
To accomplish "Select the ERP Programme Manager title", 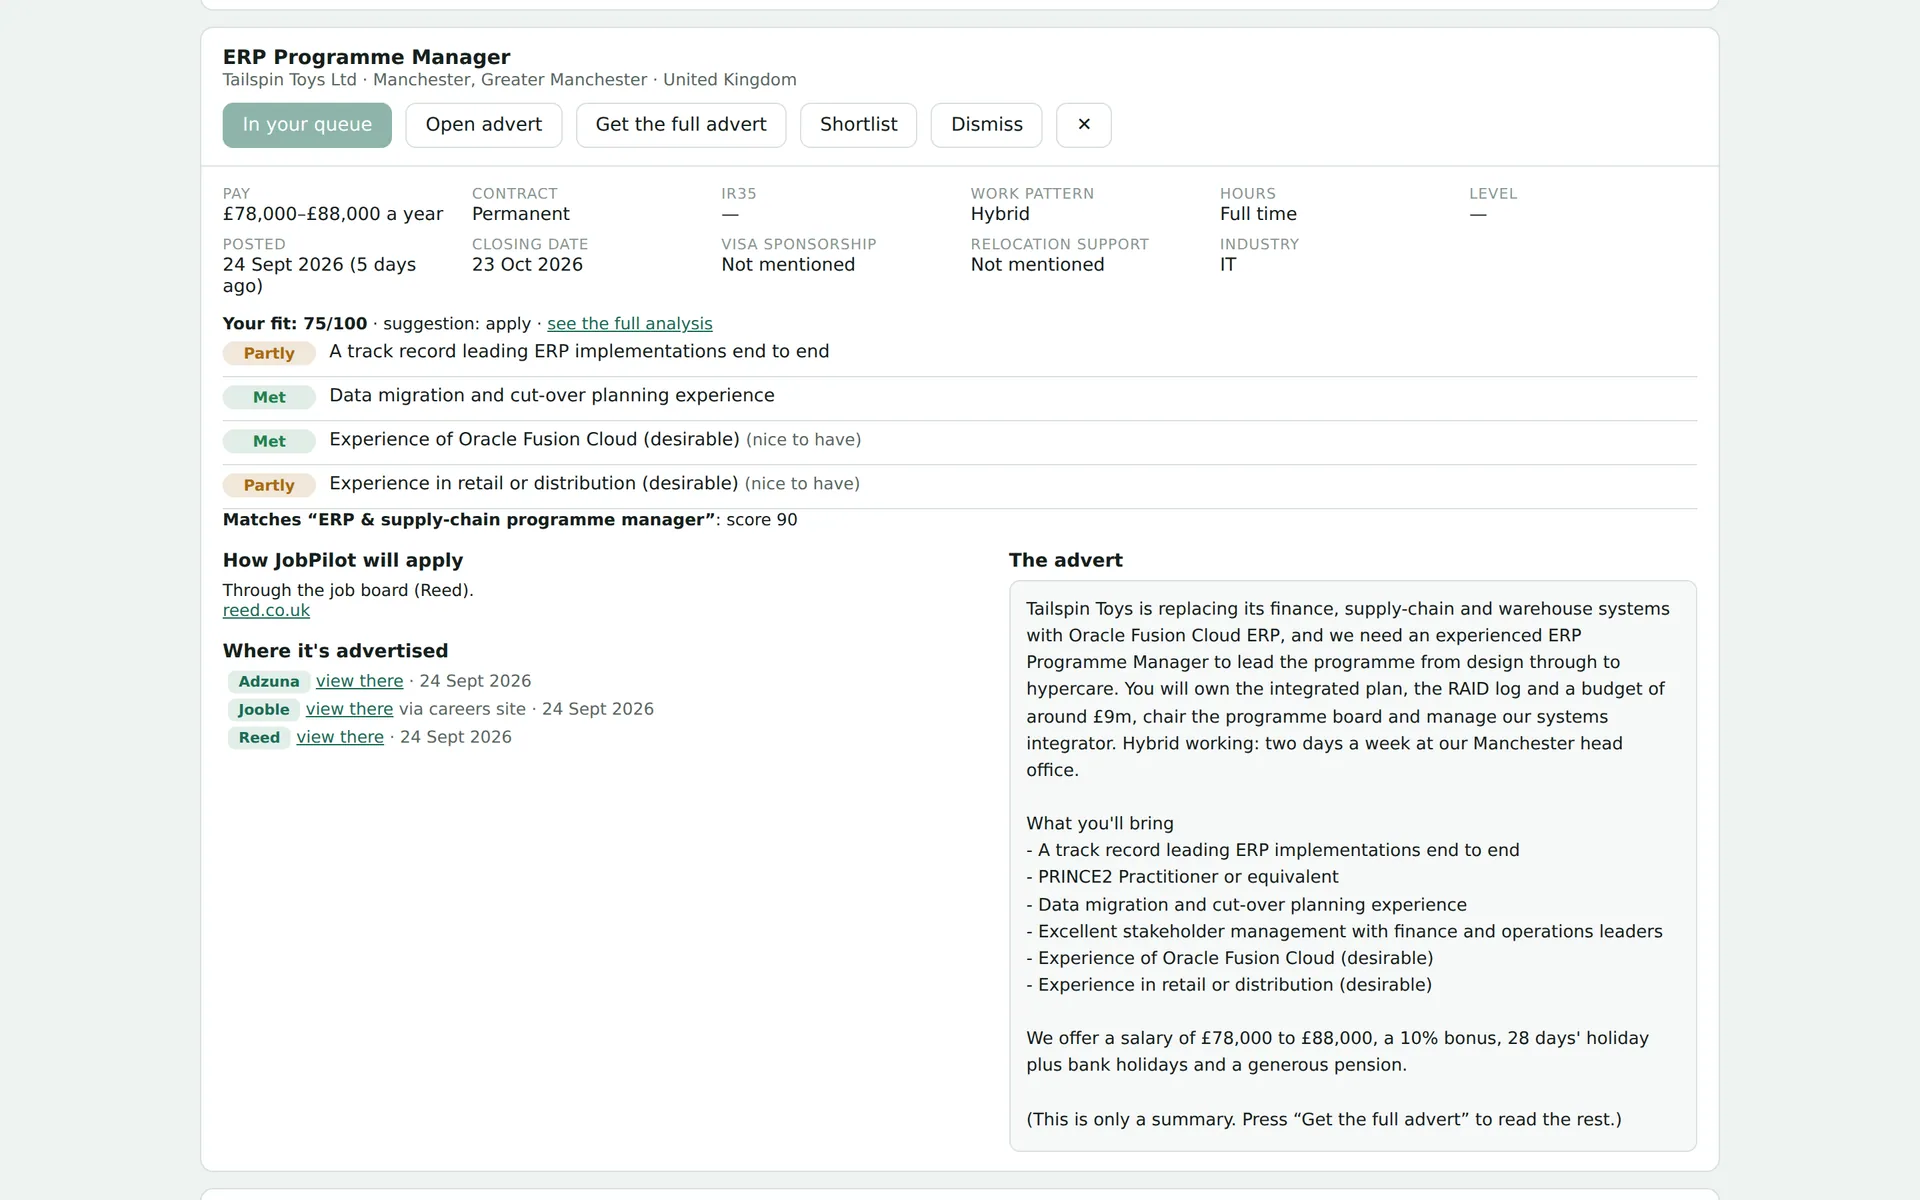I will tap(366, 57).
